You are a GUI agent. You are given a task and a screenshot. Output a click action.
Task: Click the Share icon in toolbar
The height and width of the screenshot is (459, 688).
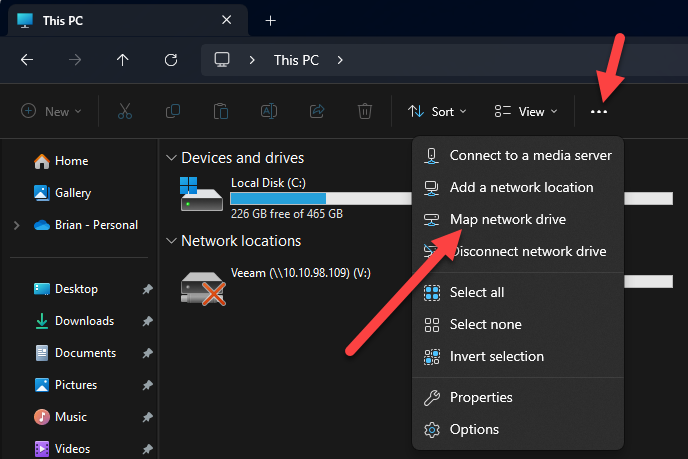(318, 112)
